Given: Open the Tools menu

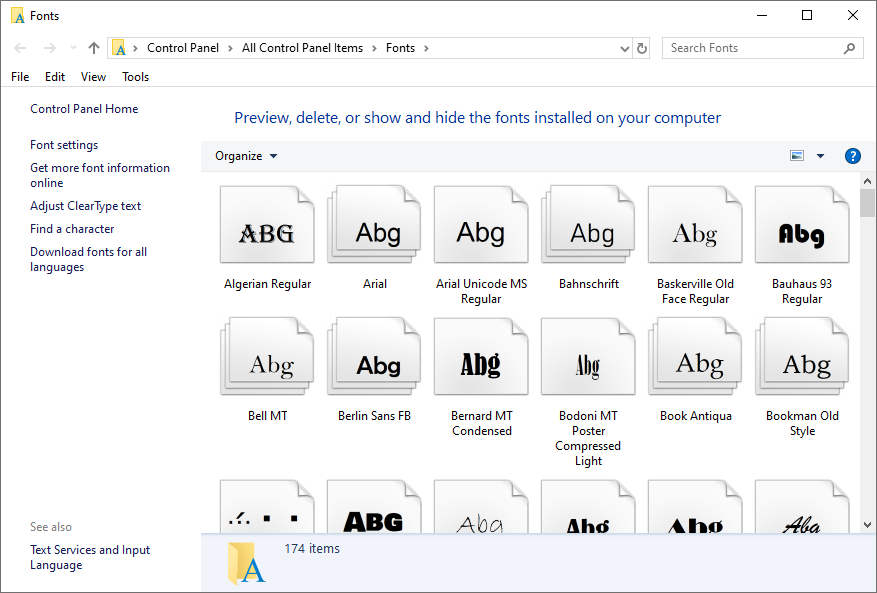Looking at the screenshot, I should point(135,76).
